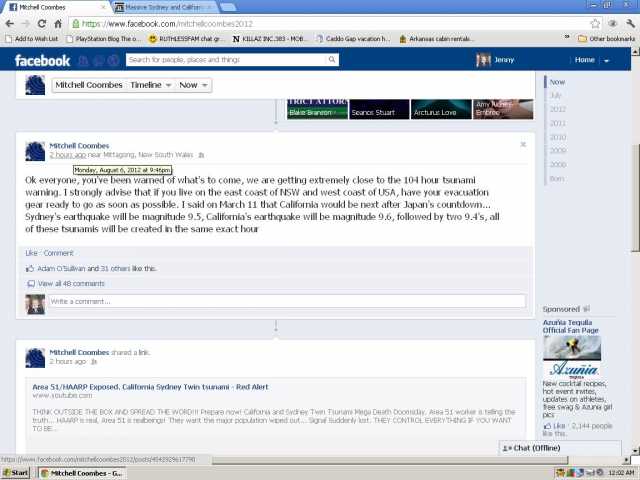This screenshot has width=640, height=480.
Task: Open Facebook messages icon
Action: coord(98,60)
